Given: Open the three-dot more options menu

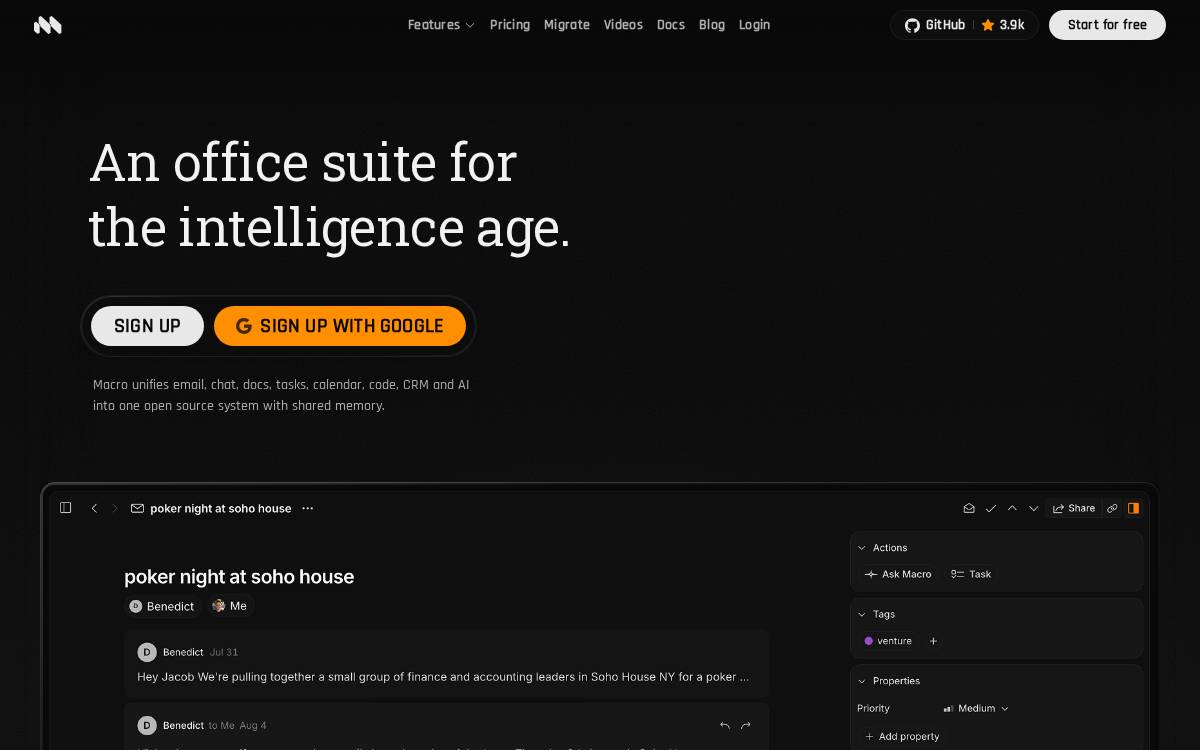Looking at the screenshot, I should [x=308, y=508].
